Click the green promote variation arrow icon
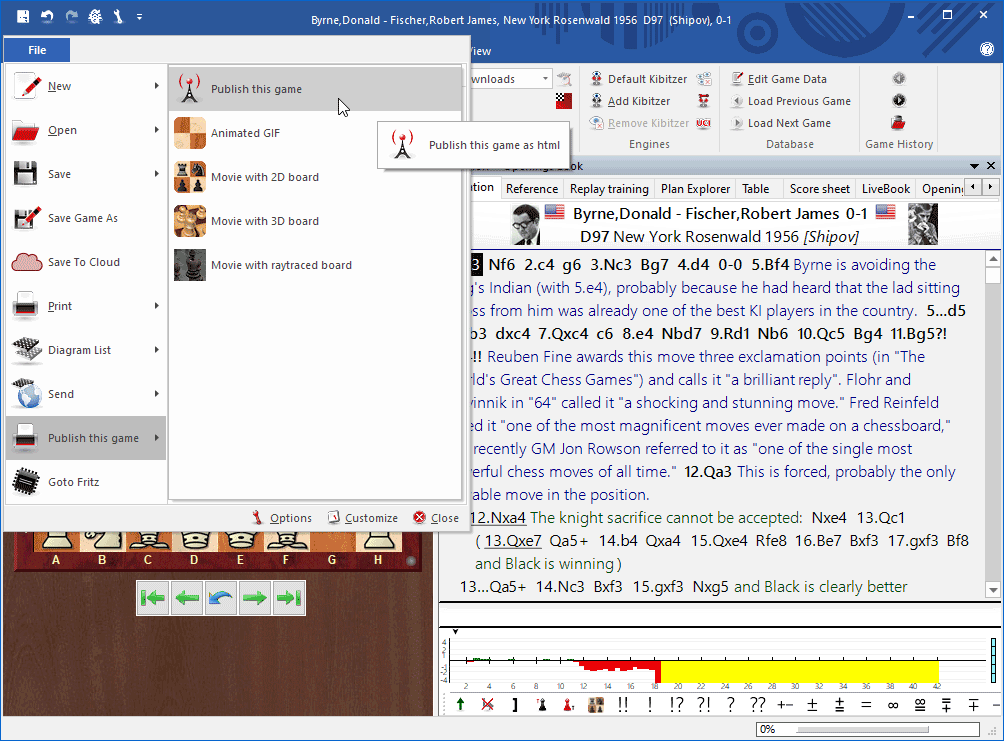This screenshot has height=741, width=1004. point(460,705)
